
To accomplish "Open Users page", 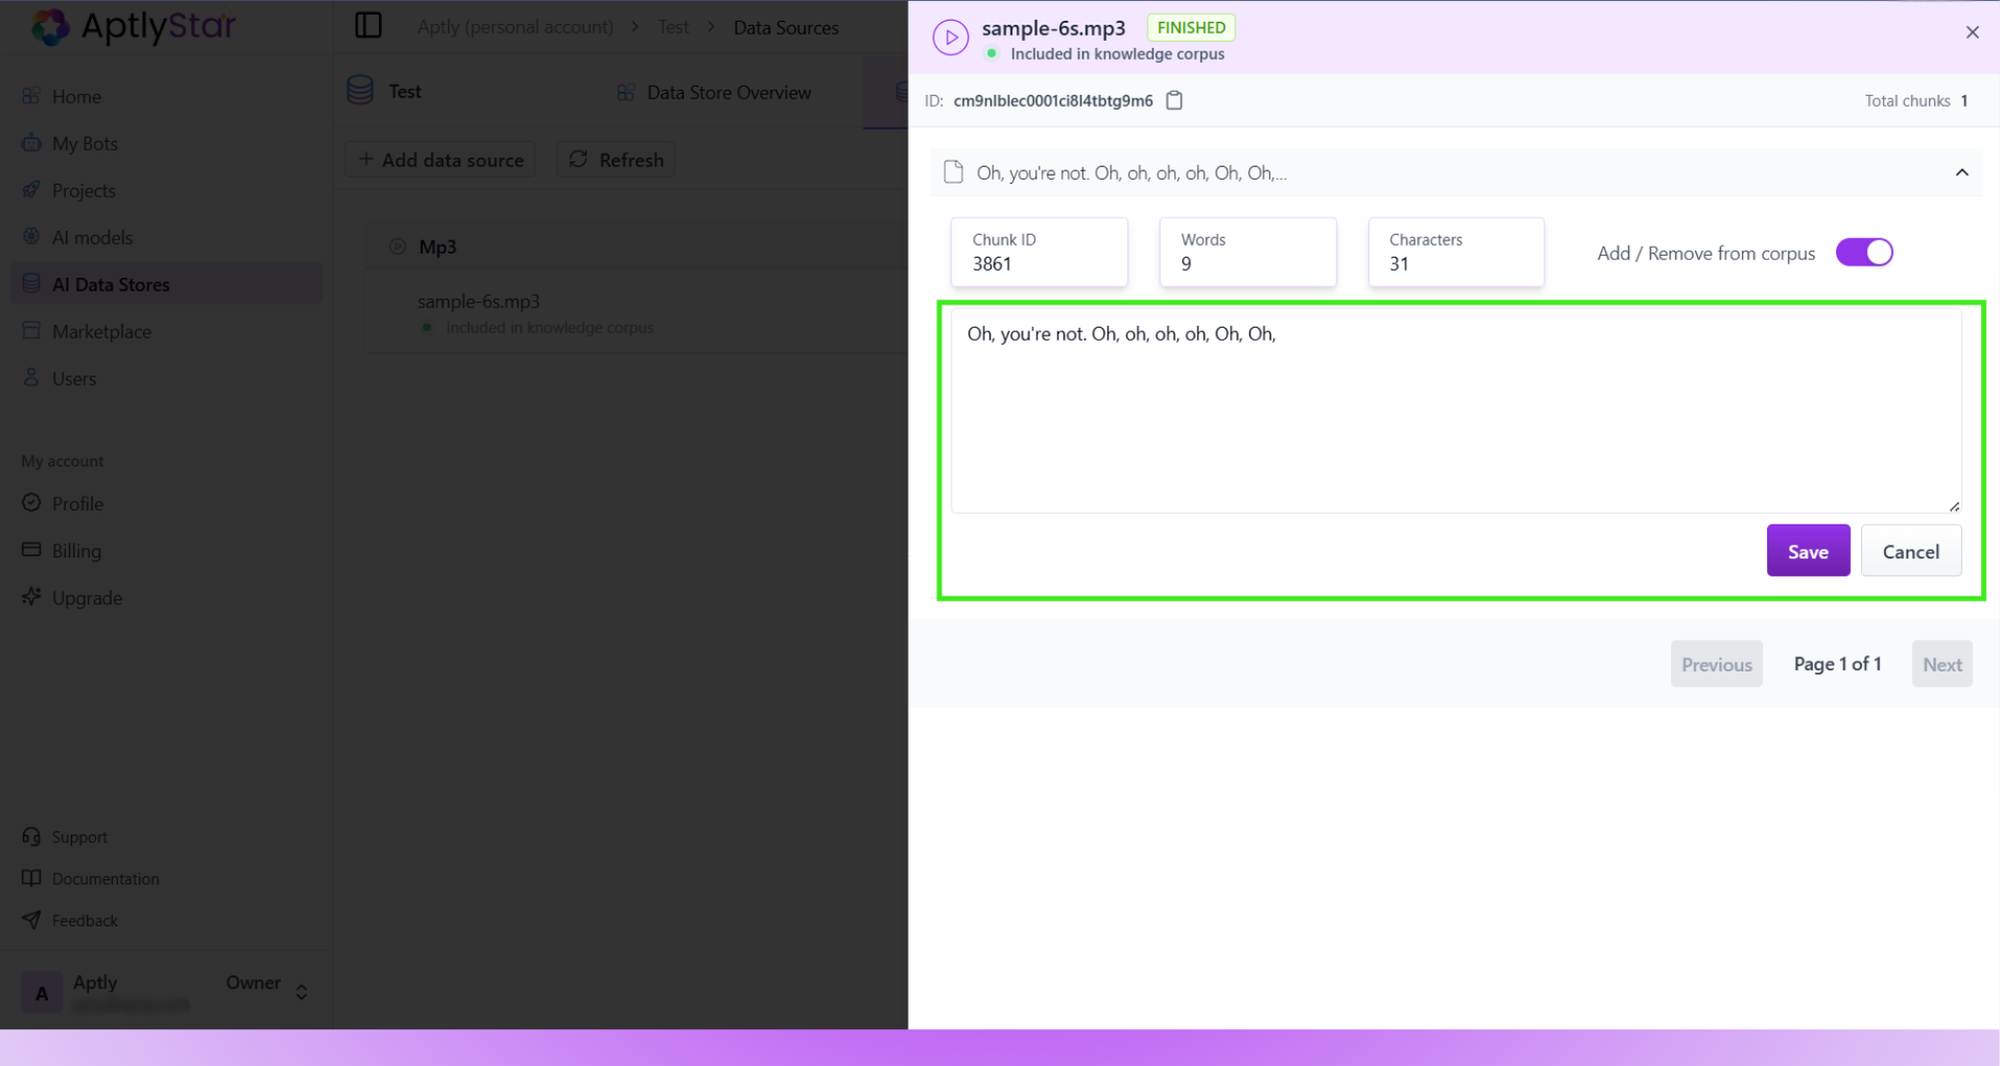I will click(166, 378).
